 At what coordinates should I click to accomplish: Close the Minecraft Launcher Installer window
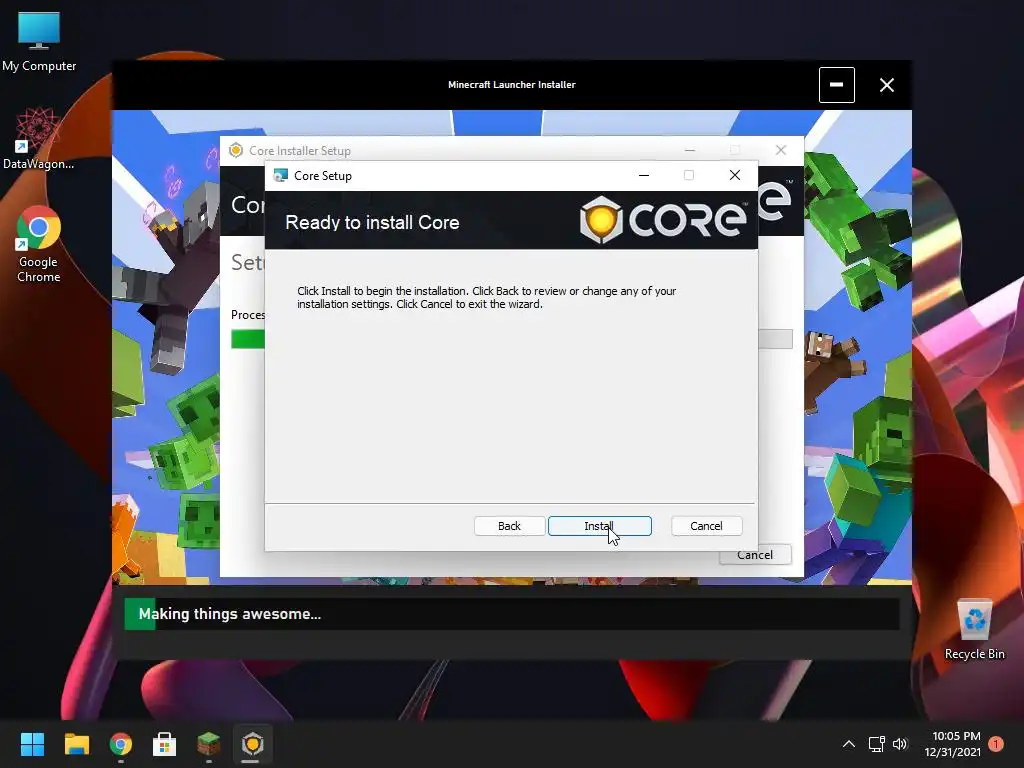pyautogui.click(x=886, y=85)
